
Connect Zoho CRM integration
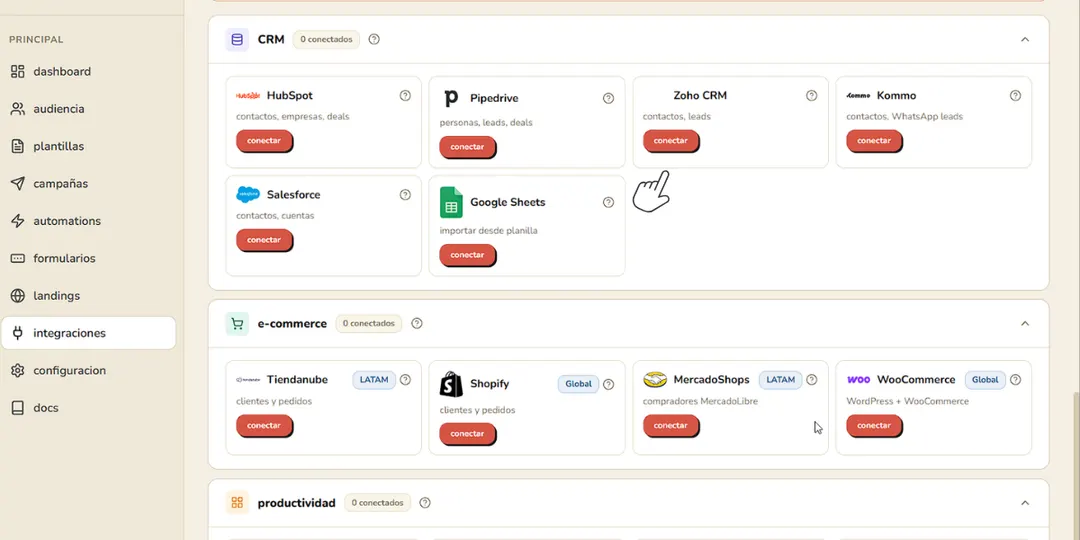[671, 141]
